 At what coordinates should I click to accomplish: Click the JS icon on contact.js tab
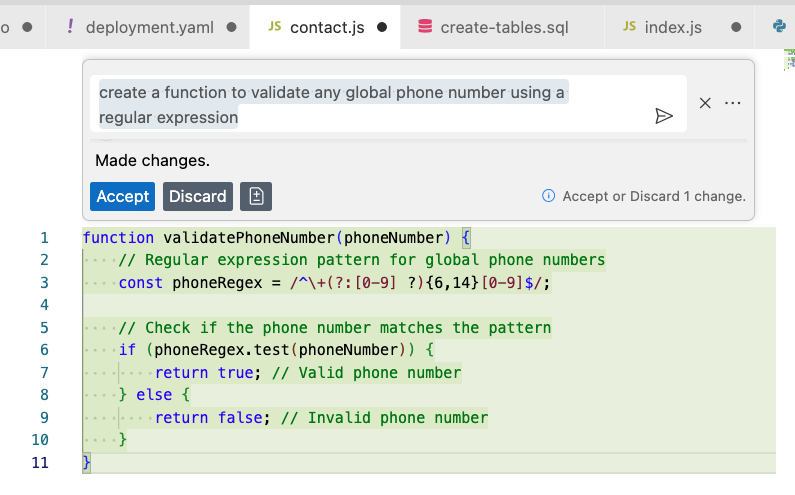[275, 26]
